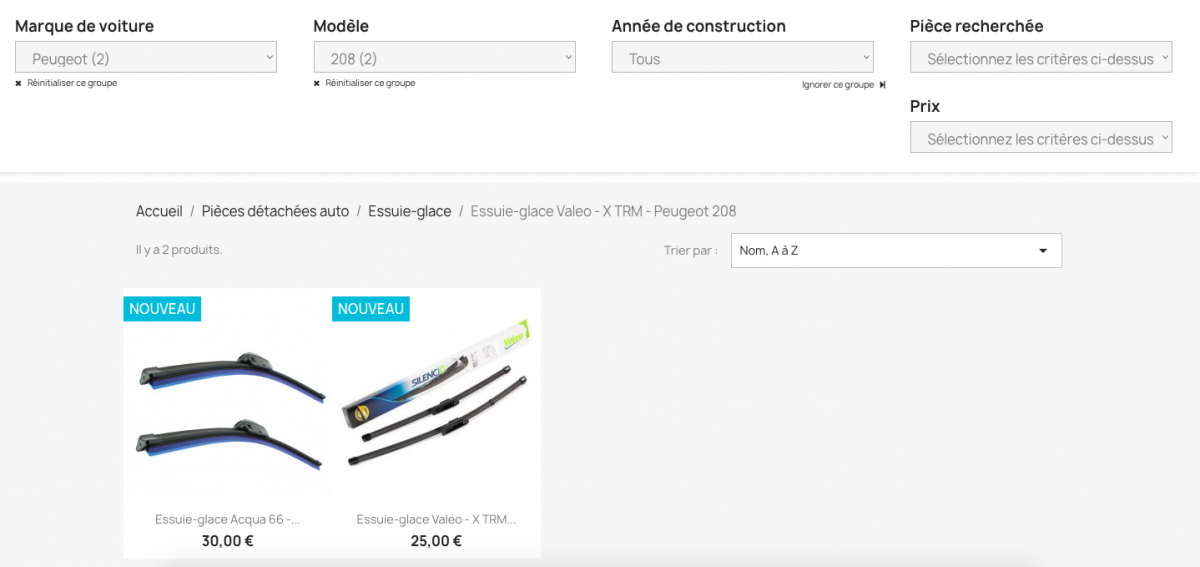Screen dimensions: 1200x567
Task: Open 'Pièces détachées auto' breadcrumb
Action: pos(275,211)
